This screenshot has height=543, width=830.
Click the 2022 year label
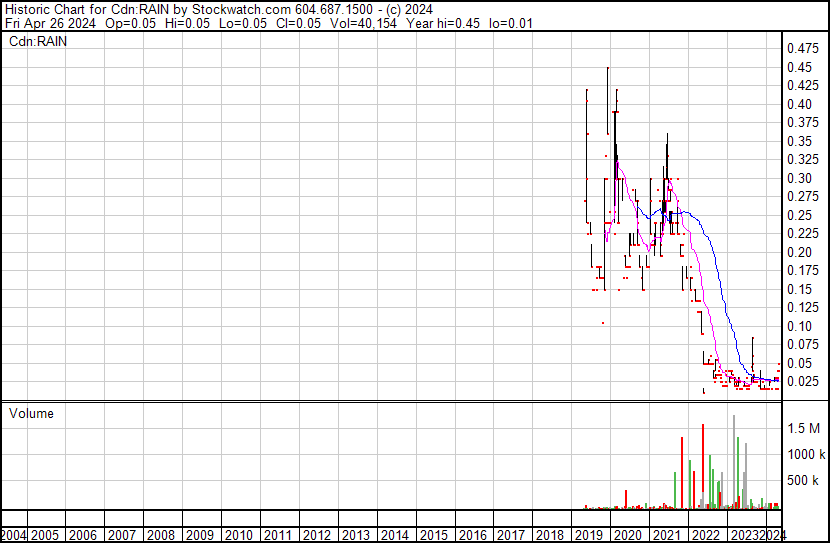706,535
